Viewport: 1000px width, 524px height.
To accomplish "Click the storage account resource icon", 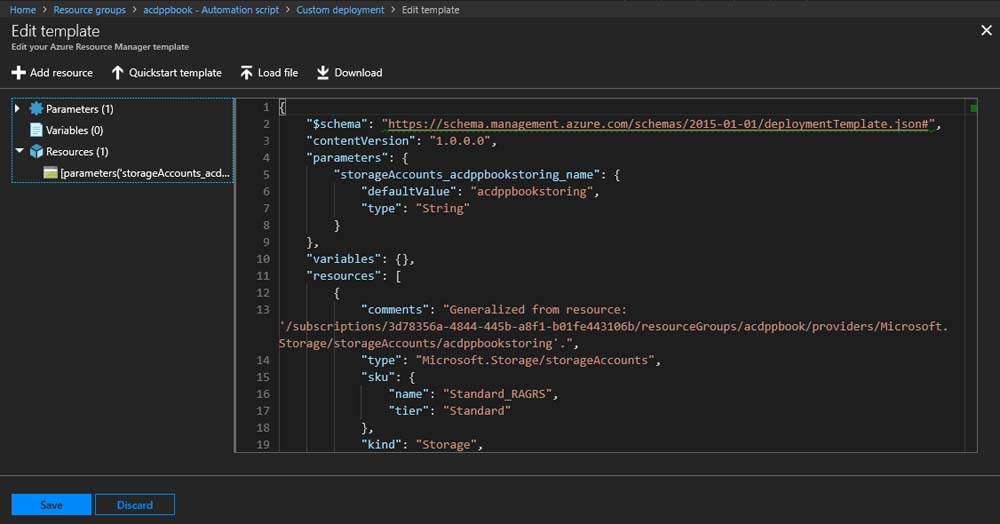I will [x=50, y=173].
